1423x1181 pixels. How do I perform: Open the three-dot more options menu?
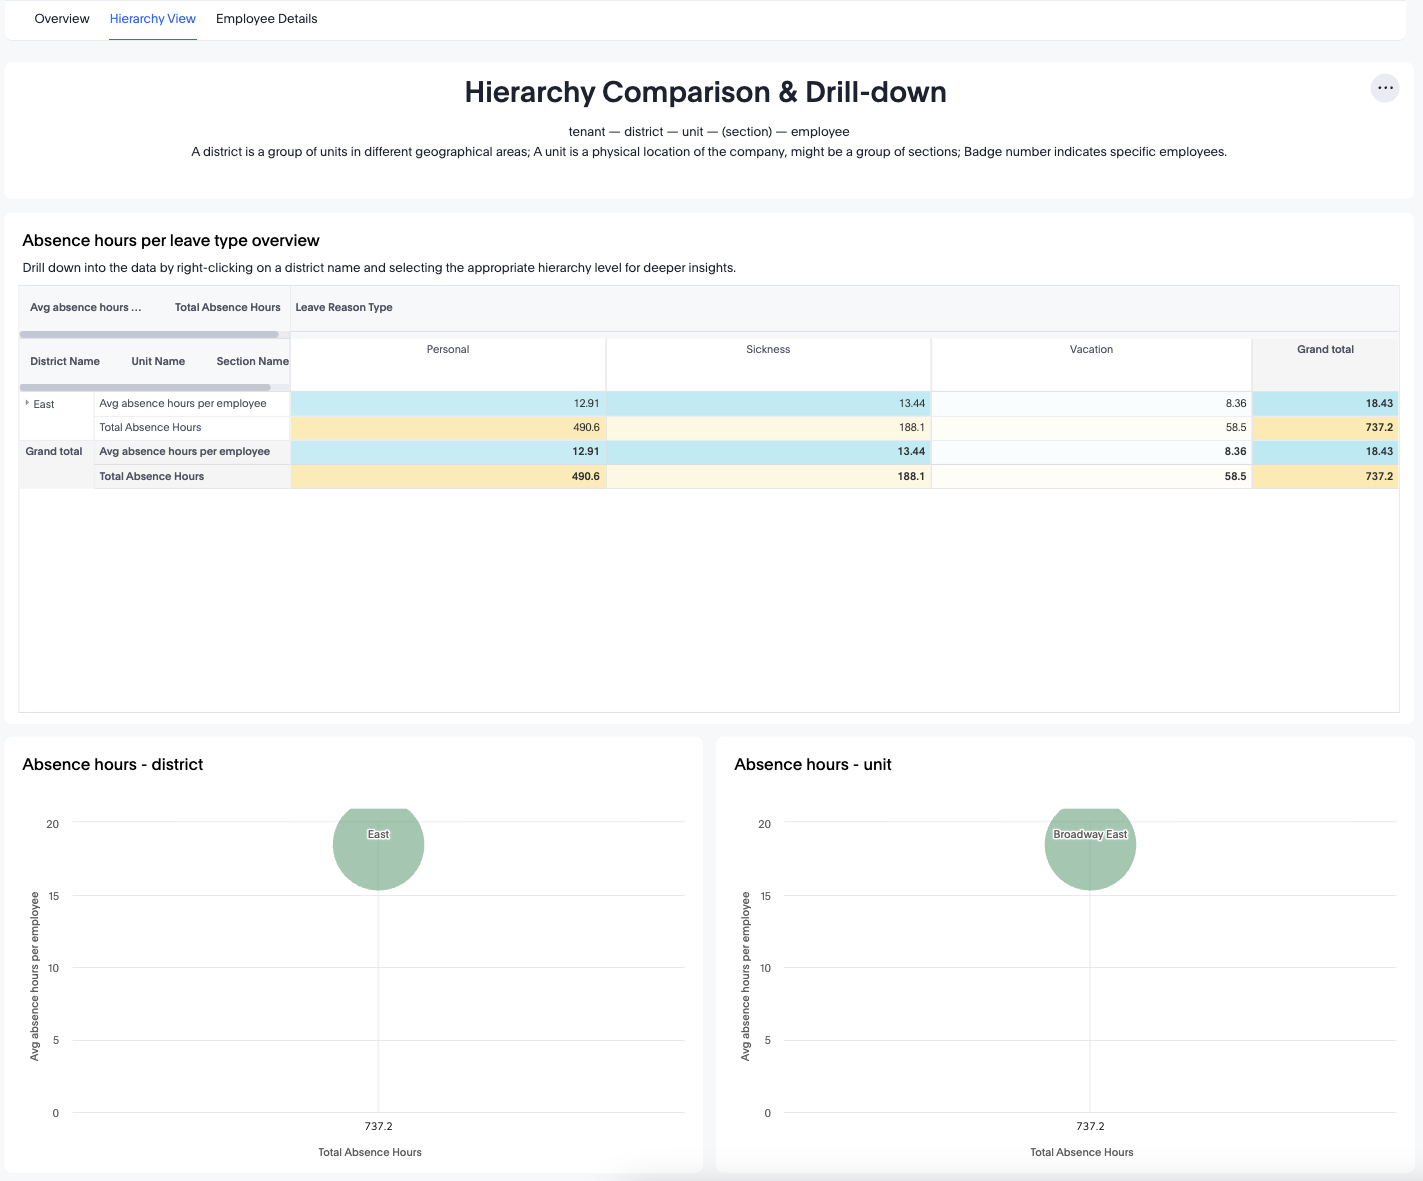coord(1384,88)
